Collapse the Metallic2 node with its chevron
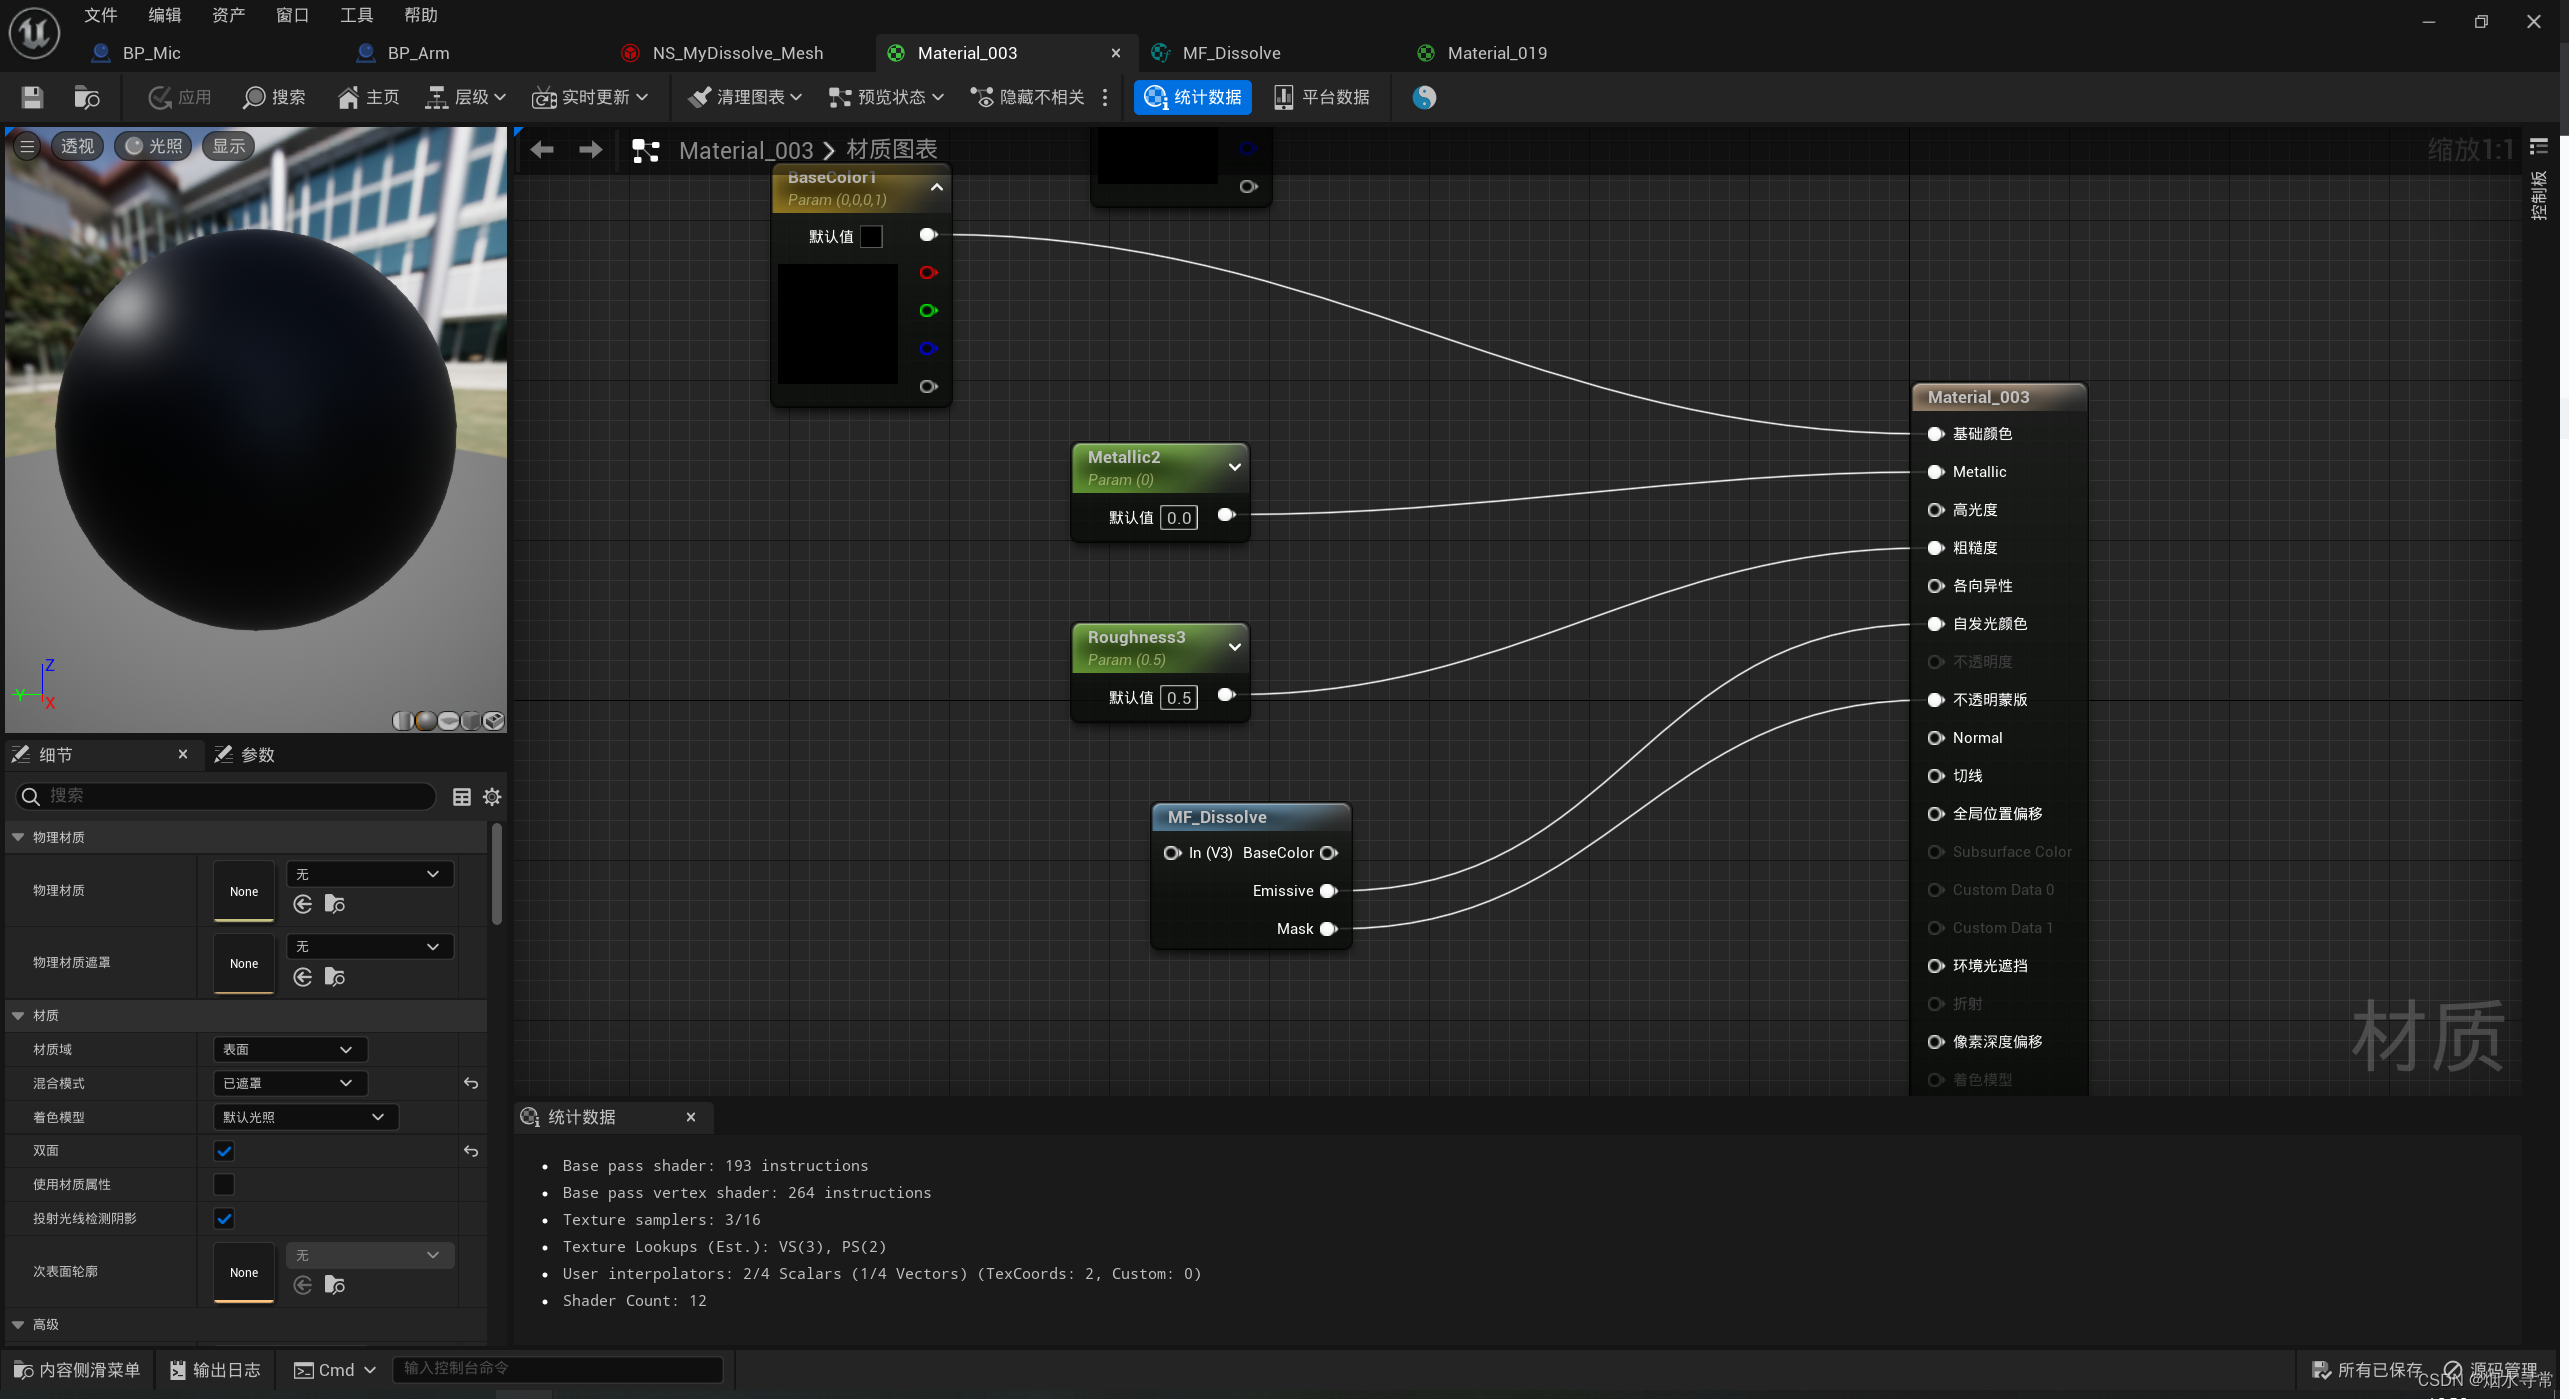Image resolution: width=2569 pixels, height=1399 pixels. [x=1234, y=467]
